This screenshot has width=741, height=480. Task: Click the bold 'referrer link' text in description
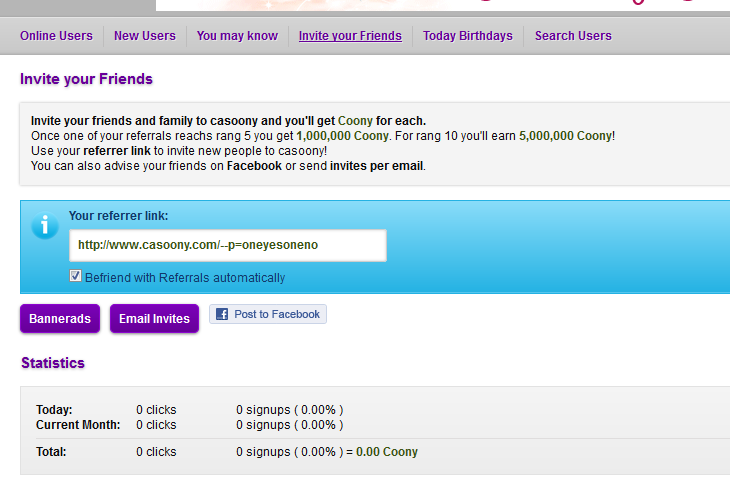(117, 151)
